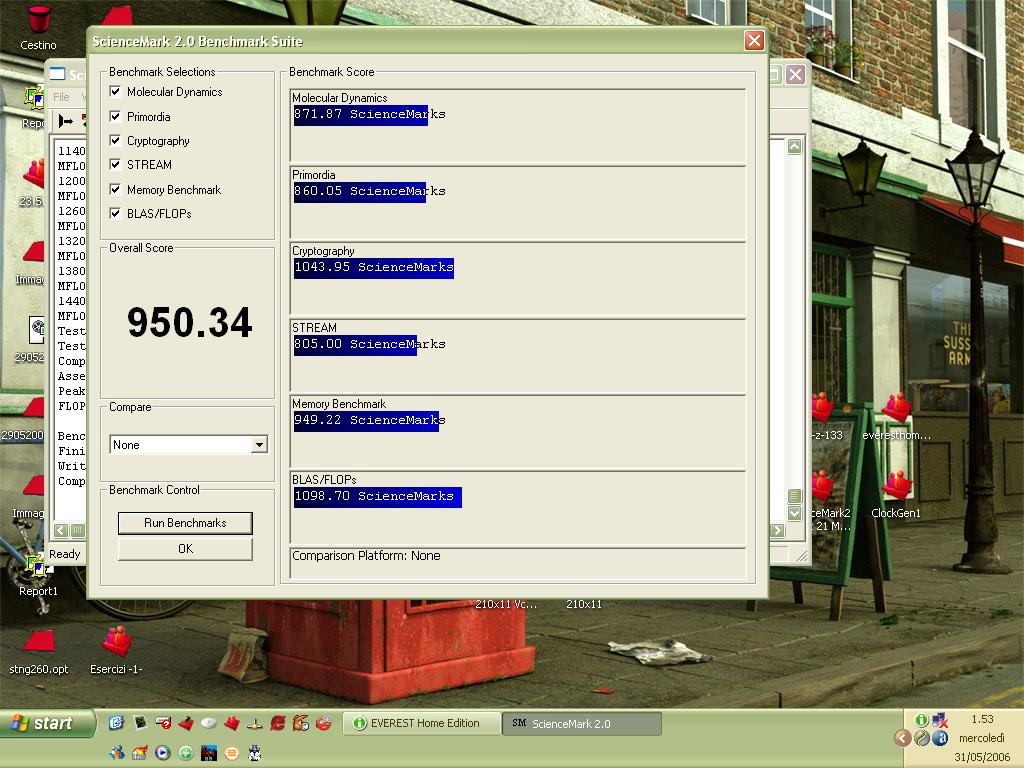Select the Cestino recycle bin desktop icon
1024x768 pixels.
[38, 29]
